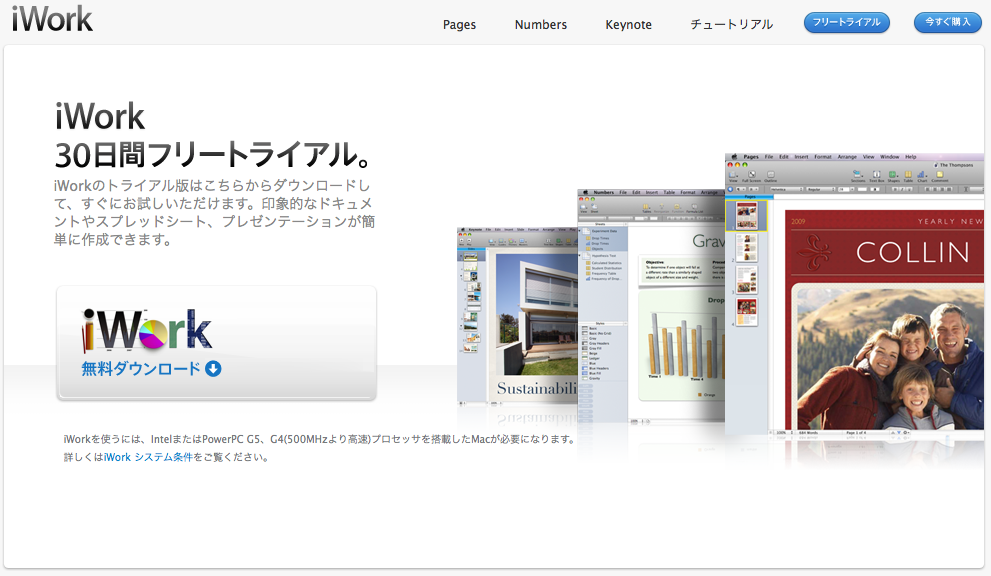Open the Function icon in Numbers toolbar
This screenshot has height=576, width=991.
(678, 207)
